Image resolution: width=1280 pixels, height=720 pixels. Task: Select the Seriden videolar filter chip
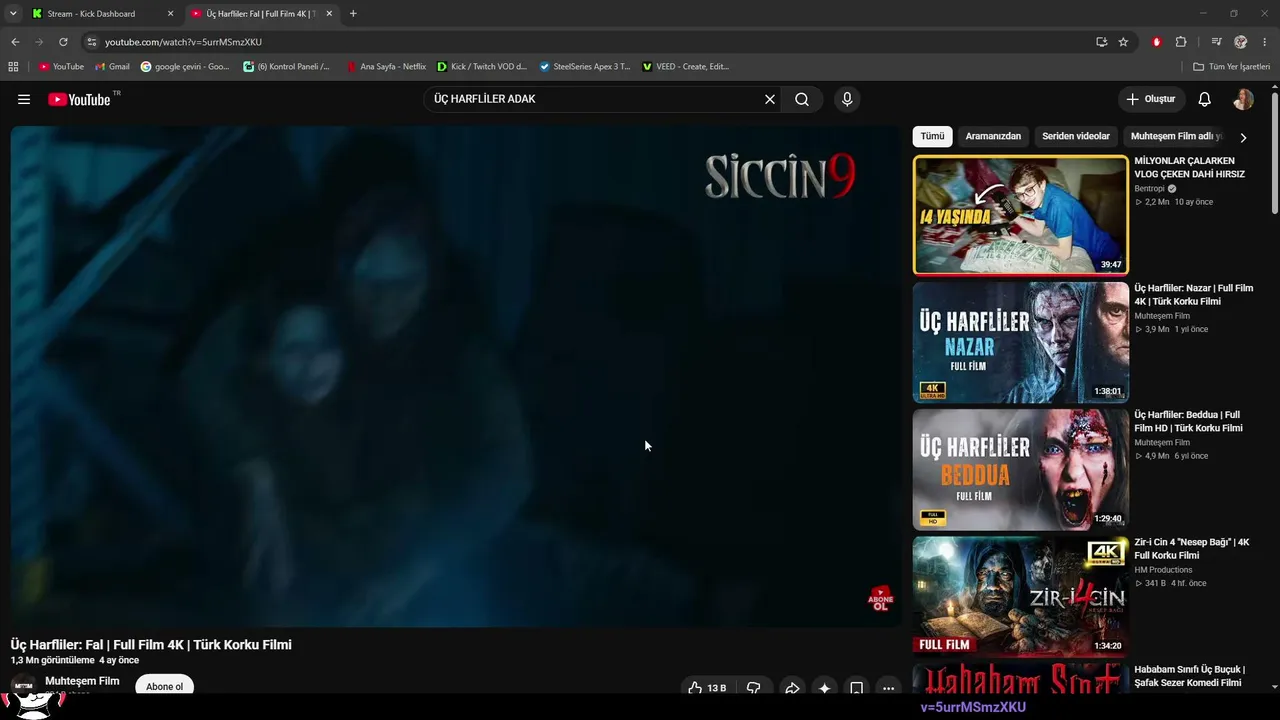pyautogui.click(x=1076, y=137)
